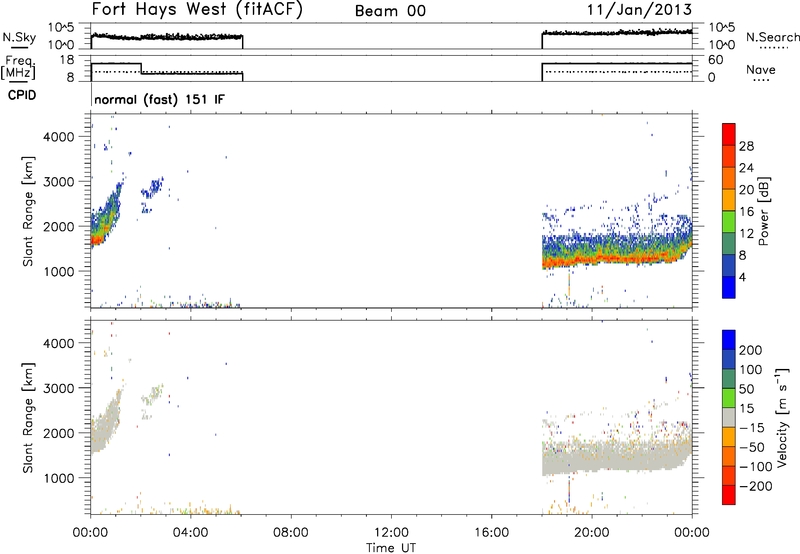The width and height of the screenshot is (800, 554).
Task: Click the '-200' label on Velocity colorbar
Action: [x=754, y=486]
